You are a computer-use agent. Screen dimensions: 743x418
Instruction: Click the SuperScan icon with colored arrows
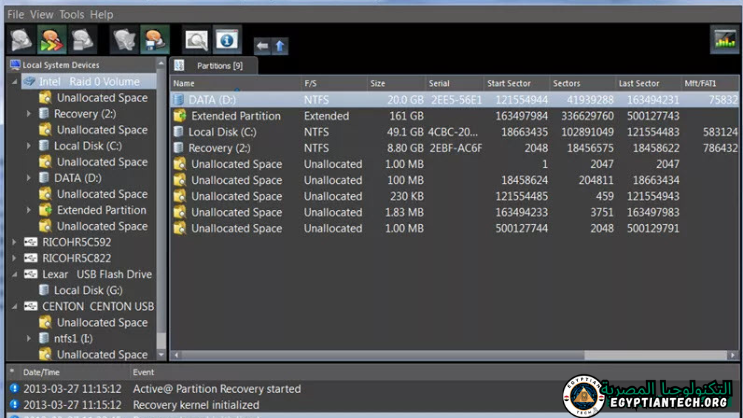tap(52, 40)
